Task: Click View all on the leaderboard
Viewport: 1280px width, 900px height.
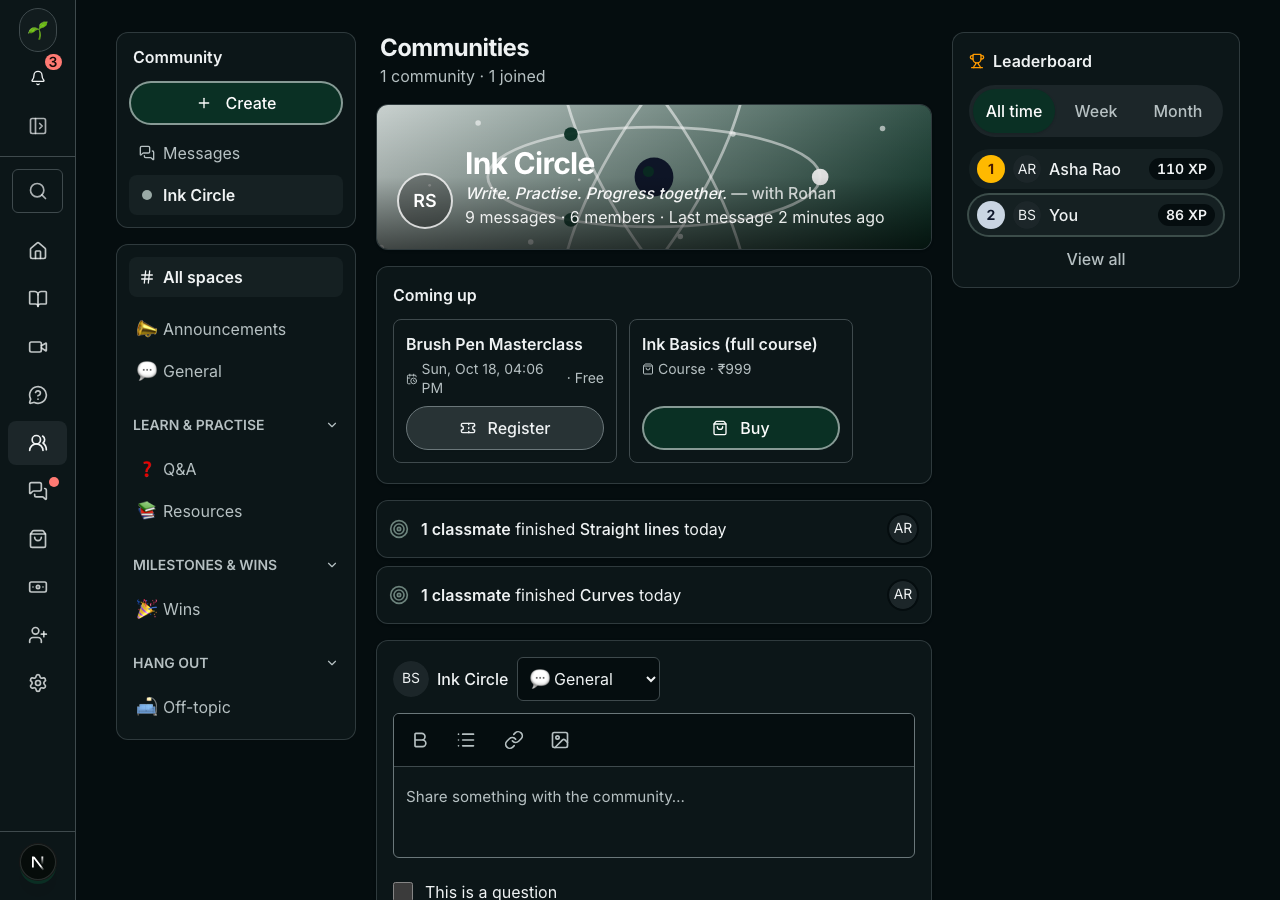Action: (x=1096, y=259)
